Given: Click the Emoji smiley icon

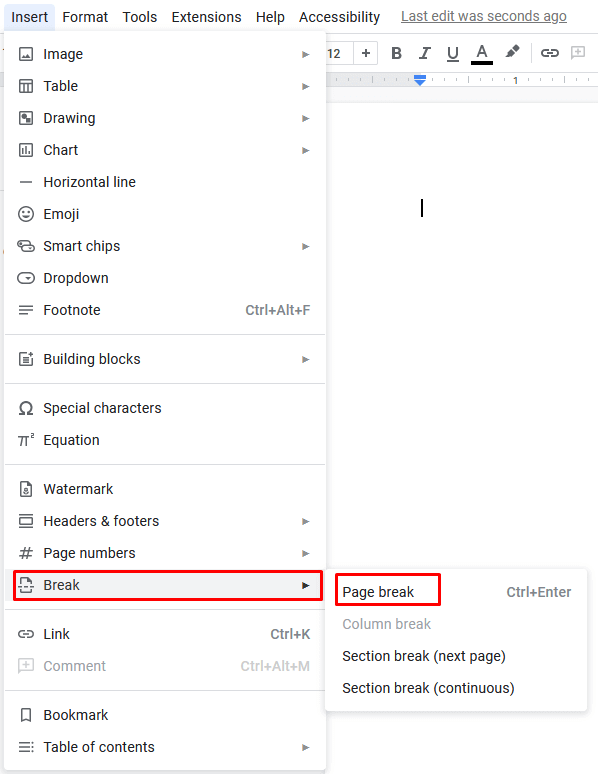Looking at the screenshot, I should point(26,214).
